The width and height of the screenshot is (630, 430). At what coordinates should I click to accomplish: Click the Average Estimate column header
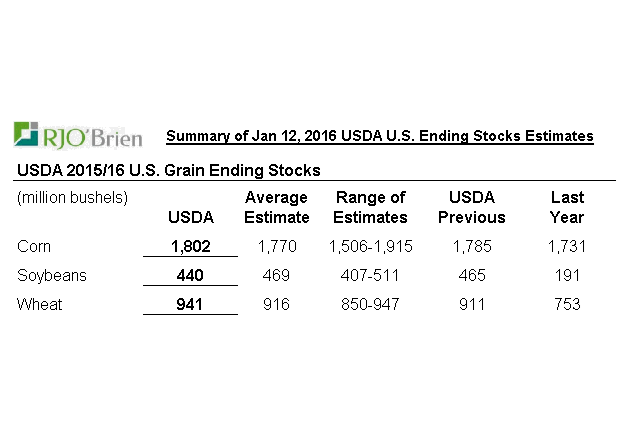point(276,207)
